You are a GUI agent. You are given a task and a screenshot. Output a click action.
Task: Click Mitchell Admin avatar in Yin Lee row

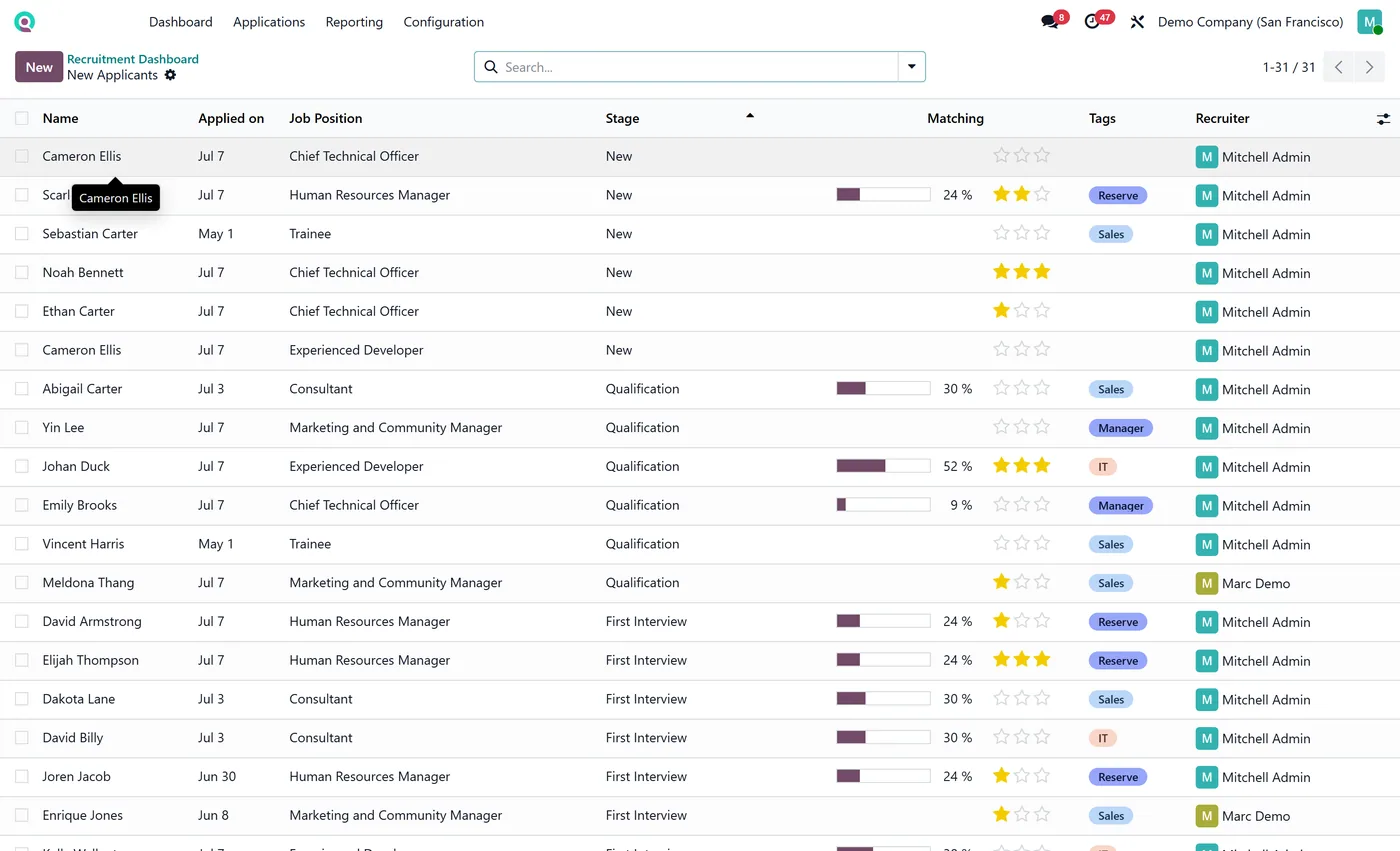[x=1207, y=428]
